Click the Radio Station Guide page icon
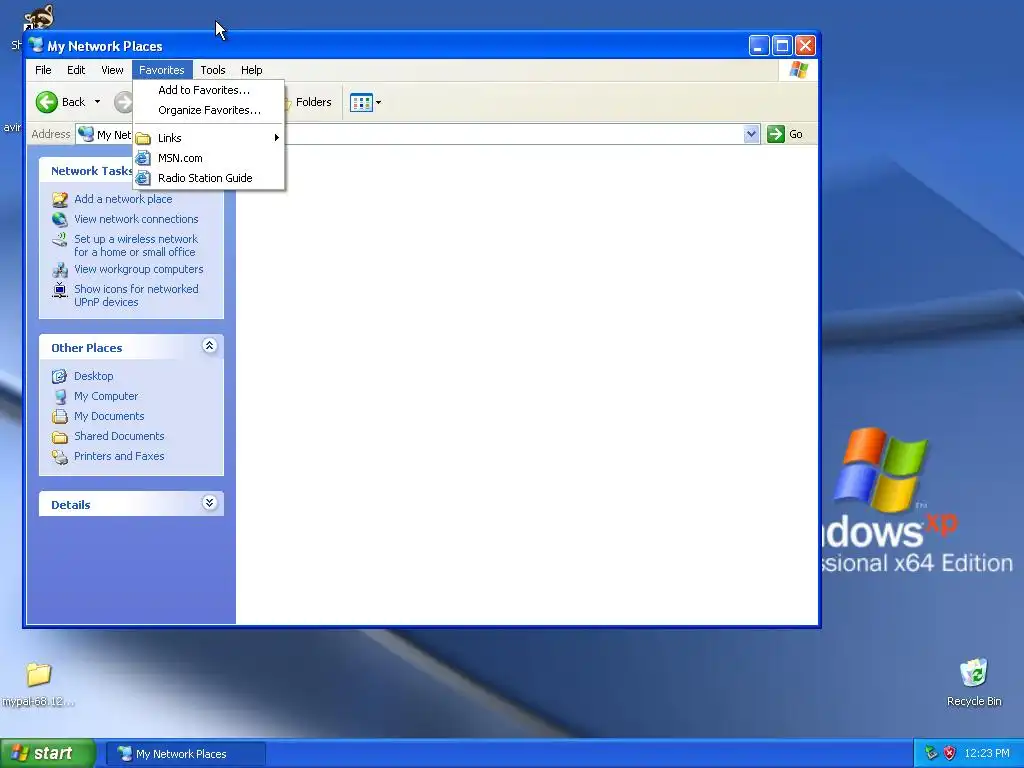Image resolution: width=1024 pixels, height=768 pixels. (x=143, y=178)
